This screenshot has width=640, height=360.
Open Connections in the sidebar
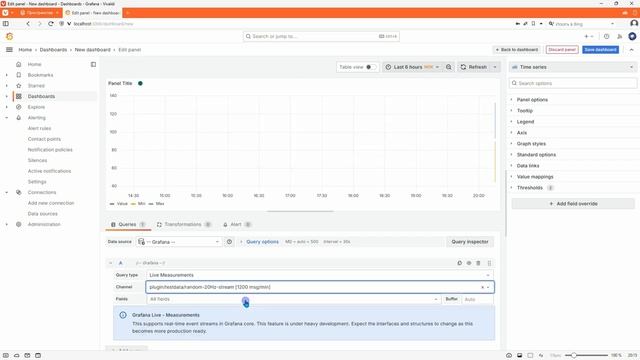42,192
